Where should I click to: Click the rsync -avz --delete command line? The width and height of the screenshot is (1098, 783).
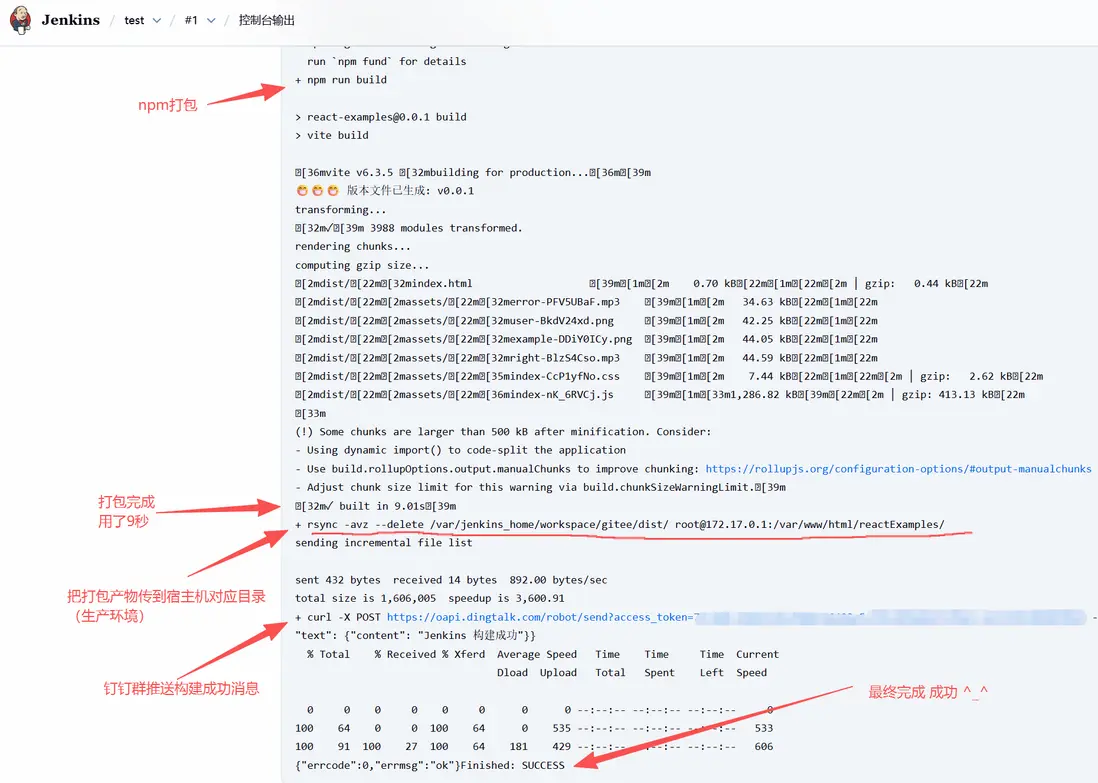point(620,525)
